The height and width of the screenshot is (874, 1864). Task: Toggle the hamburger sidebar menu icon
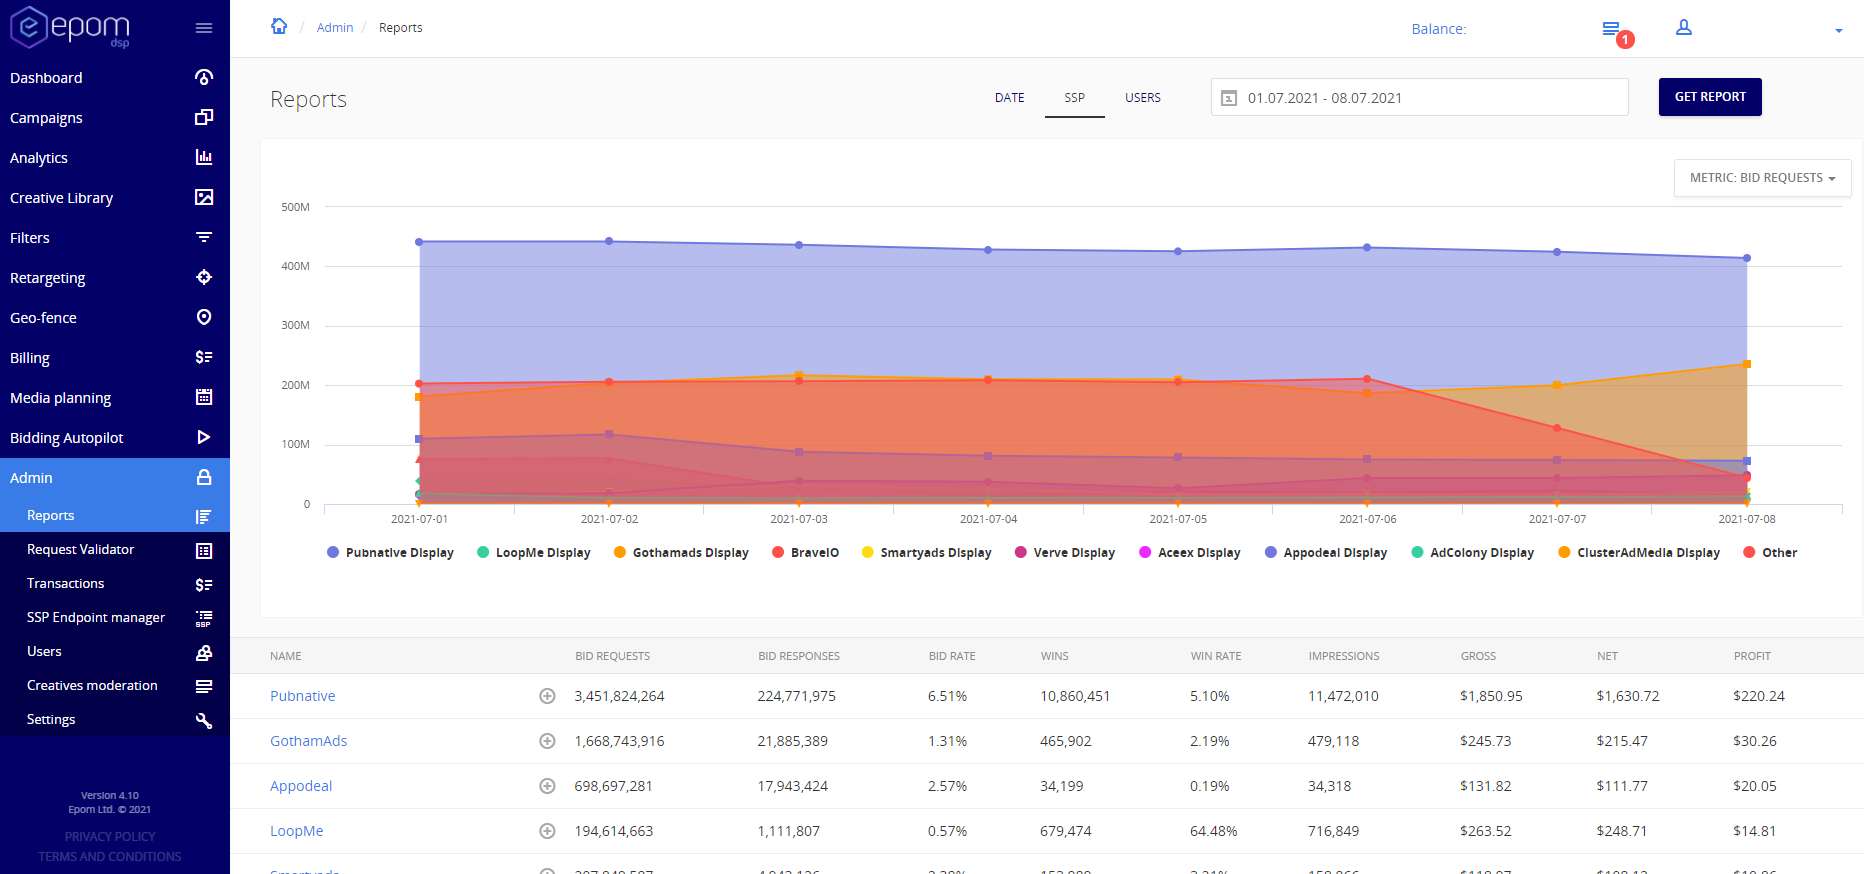click(204, 28)
